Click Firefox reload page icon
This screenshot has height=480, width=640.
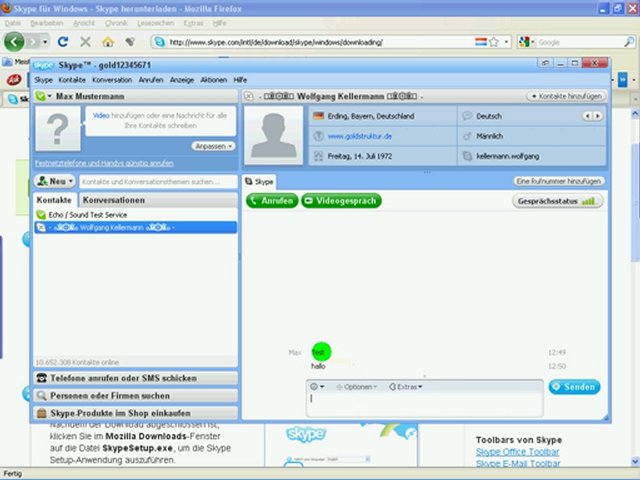63,42
